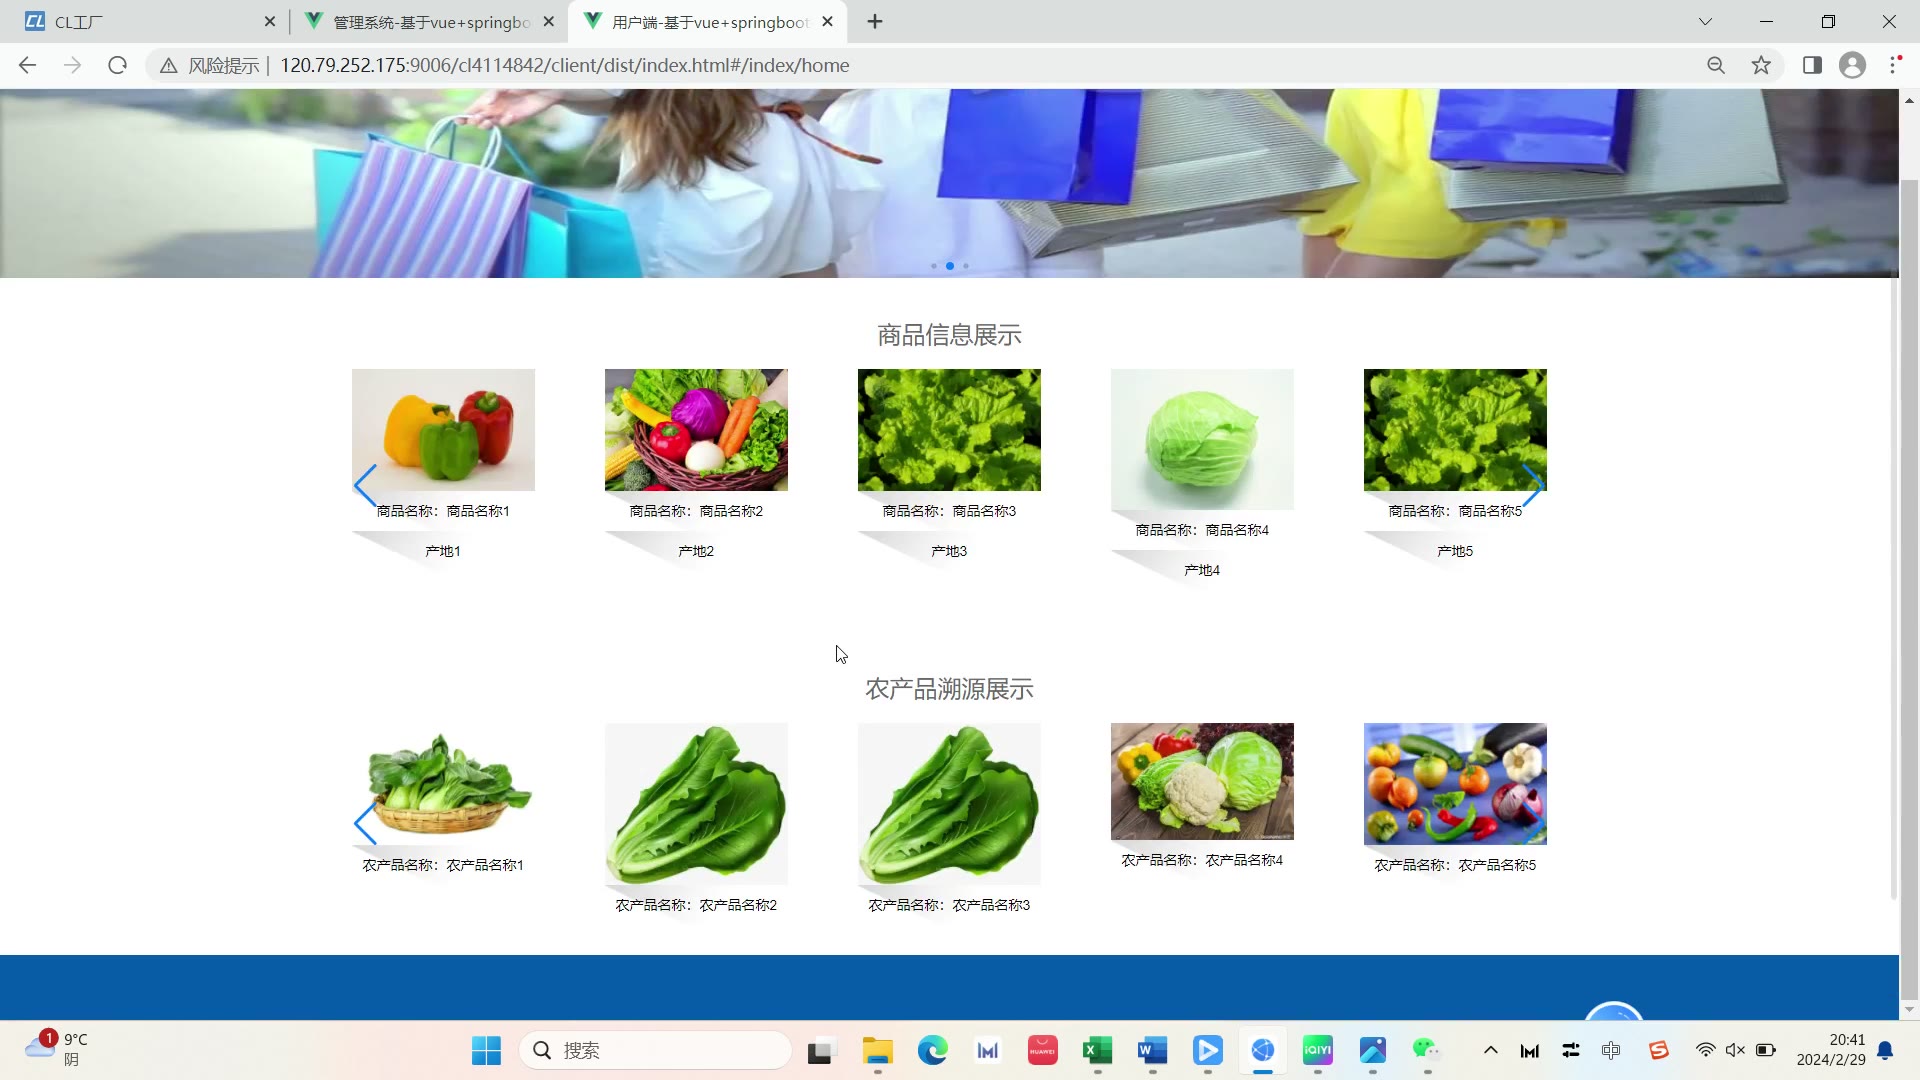Go back with browser back arrow
The image size is (1920, 1080).
pos(27,65)
